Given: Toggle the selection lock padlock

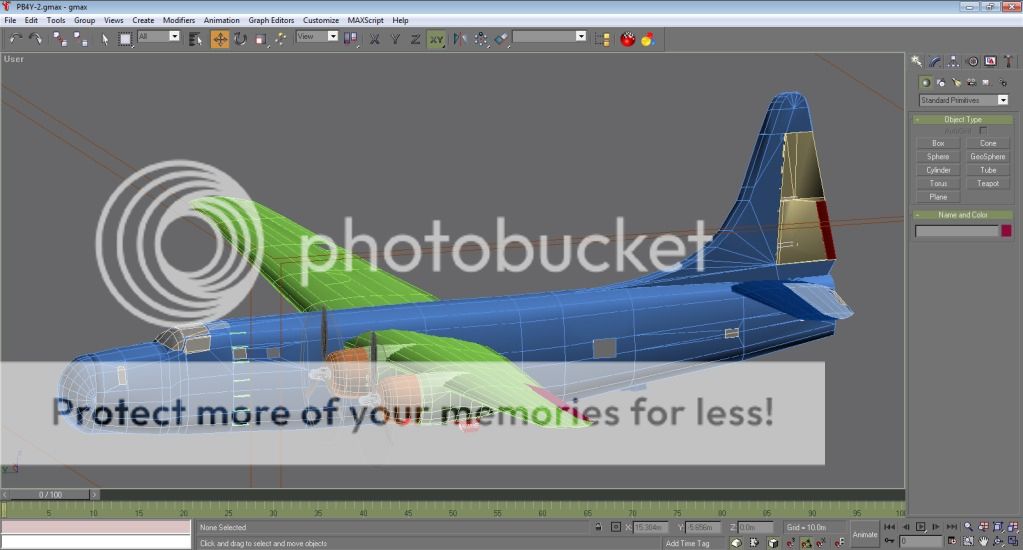Looking at the screenshot, I should click(x=598, y=527).
